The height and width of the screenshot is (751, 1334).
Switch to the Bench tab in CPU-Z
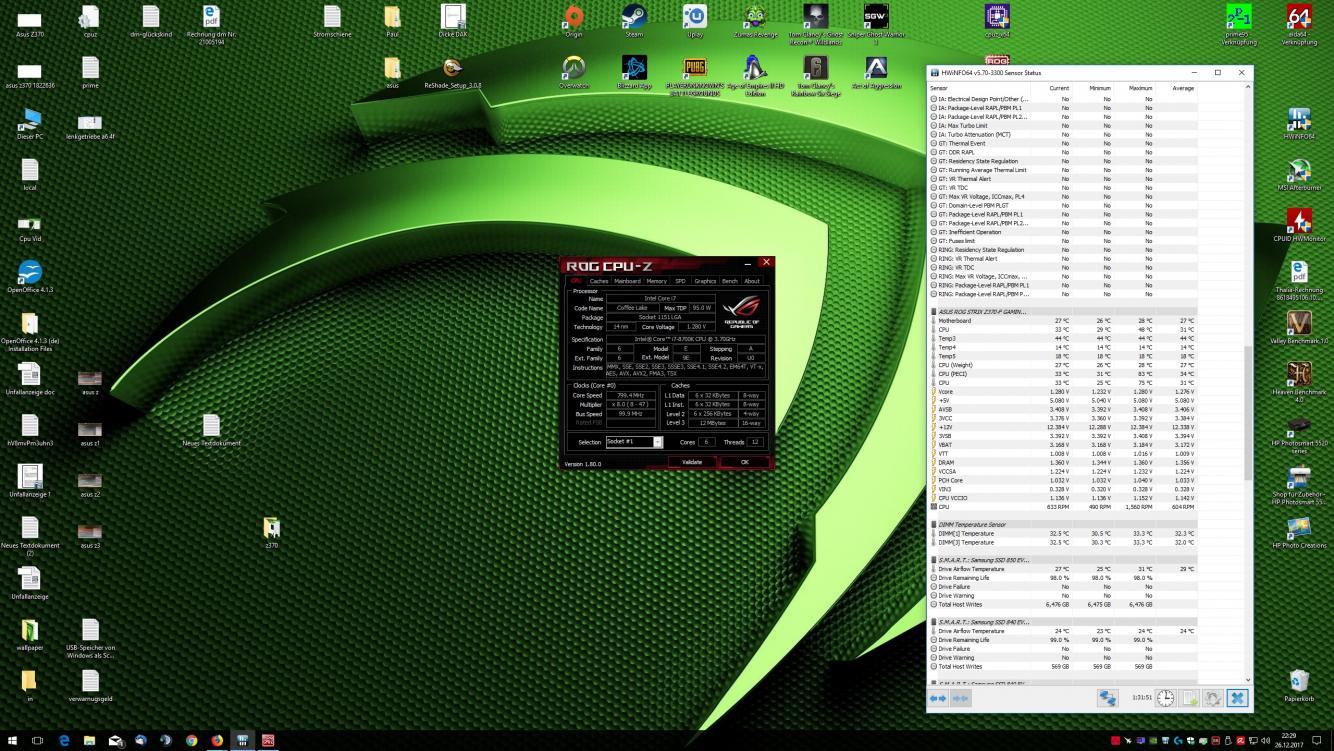coord(730,281)
